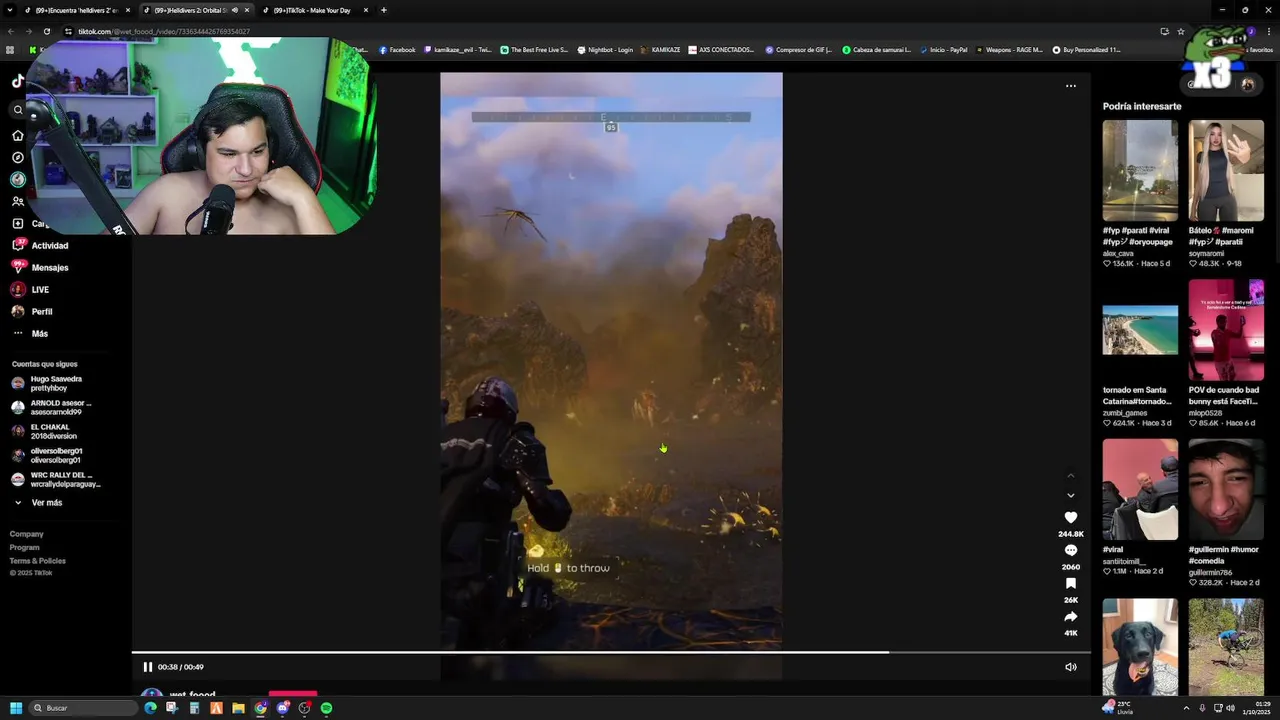Screen dimensions: 1280x720
Task: Click the Program footer link
Action: tap(25, 547)
